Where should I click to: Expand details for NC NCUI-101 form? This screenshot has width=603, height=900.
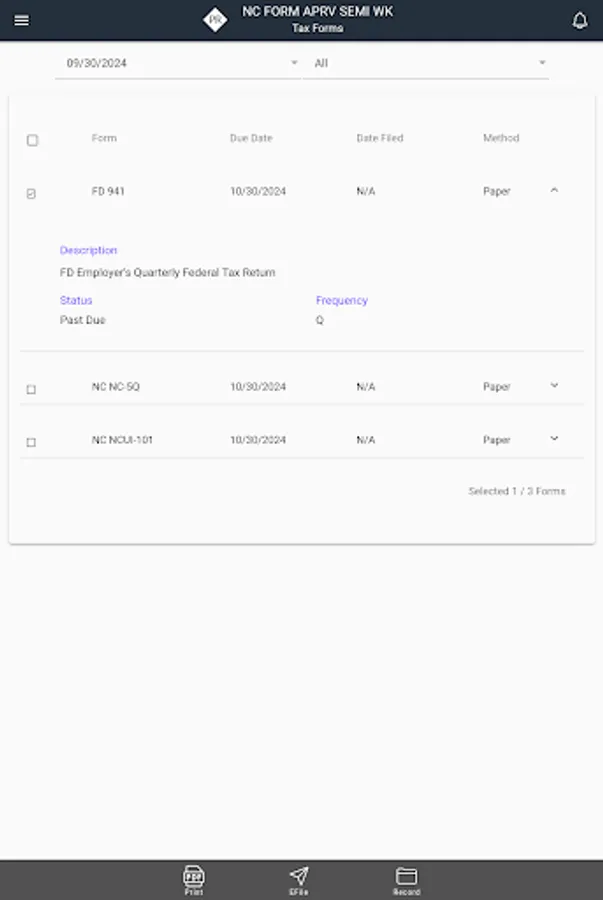pos(556,439)
